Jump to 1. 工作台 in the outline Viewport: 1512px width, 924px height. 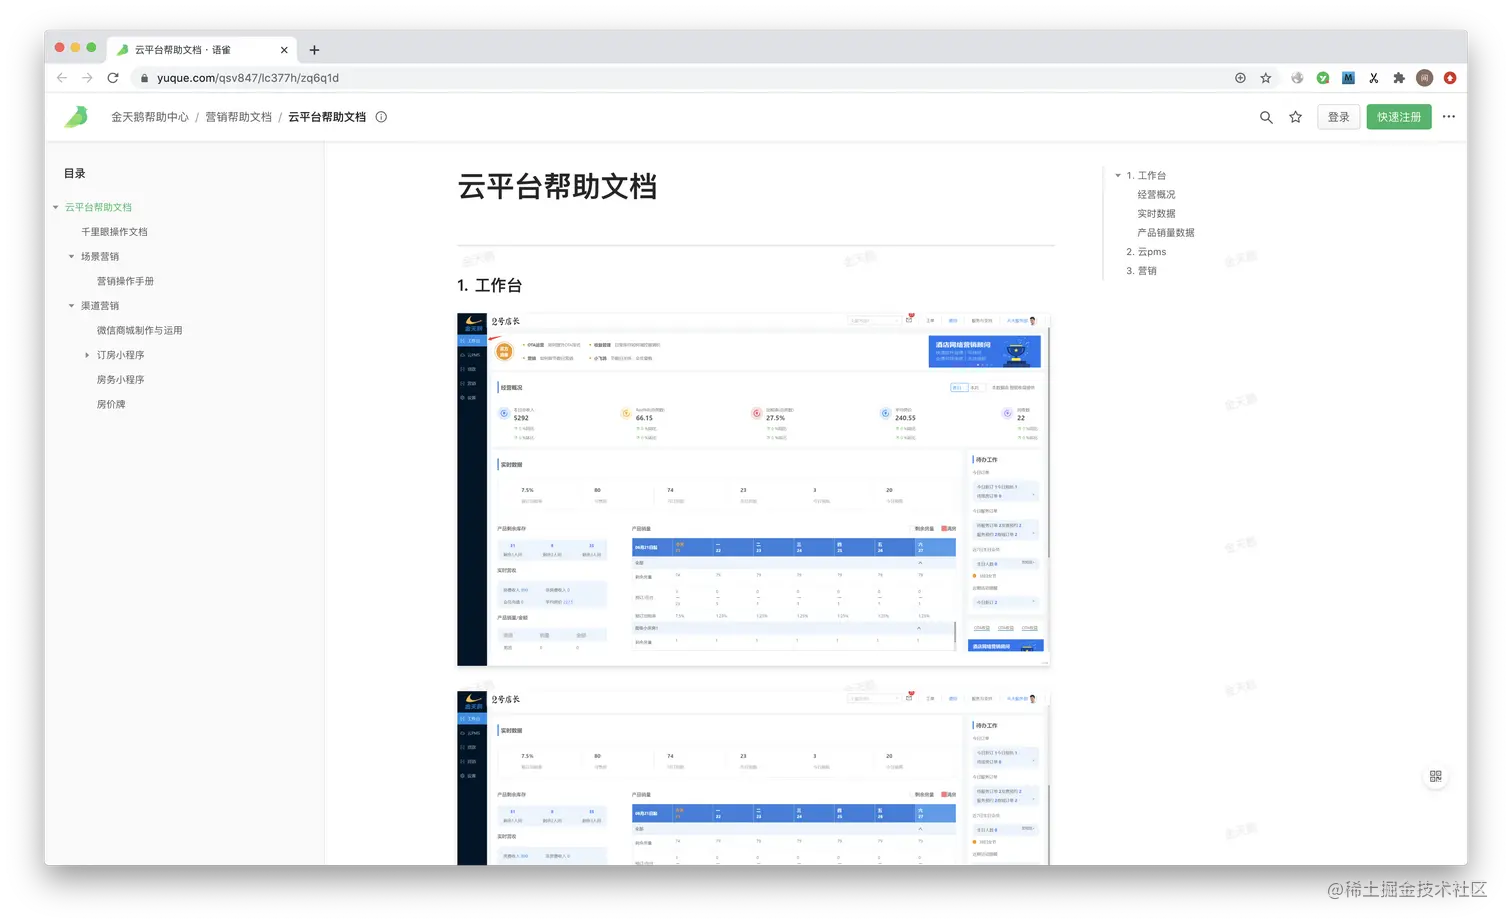tap(1146, 176)
